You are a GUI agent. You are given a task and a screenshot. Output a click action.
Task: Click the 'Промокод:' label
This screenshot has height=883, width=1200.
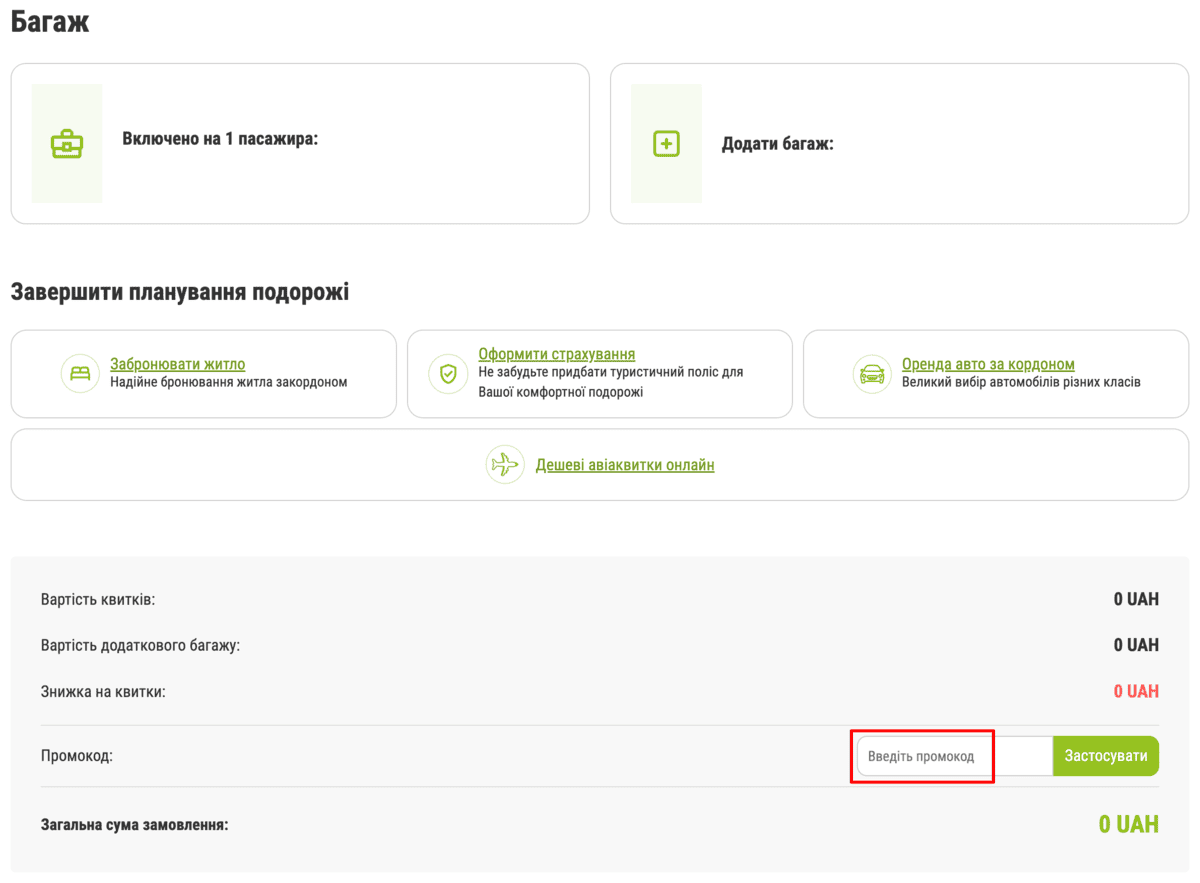coord(77,756)
